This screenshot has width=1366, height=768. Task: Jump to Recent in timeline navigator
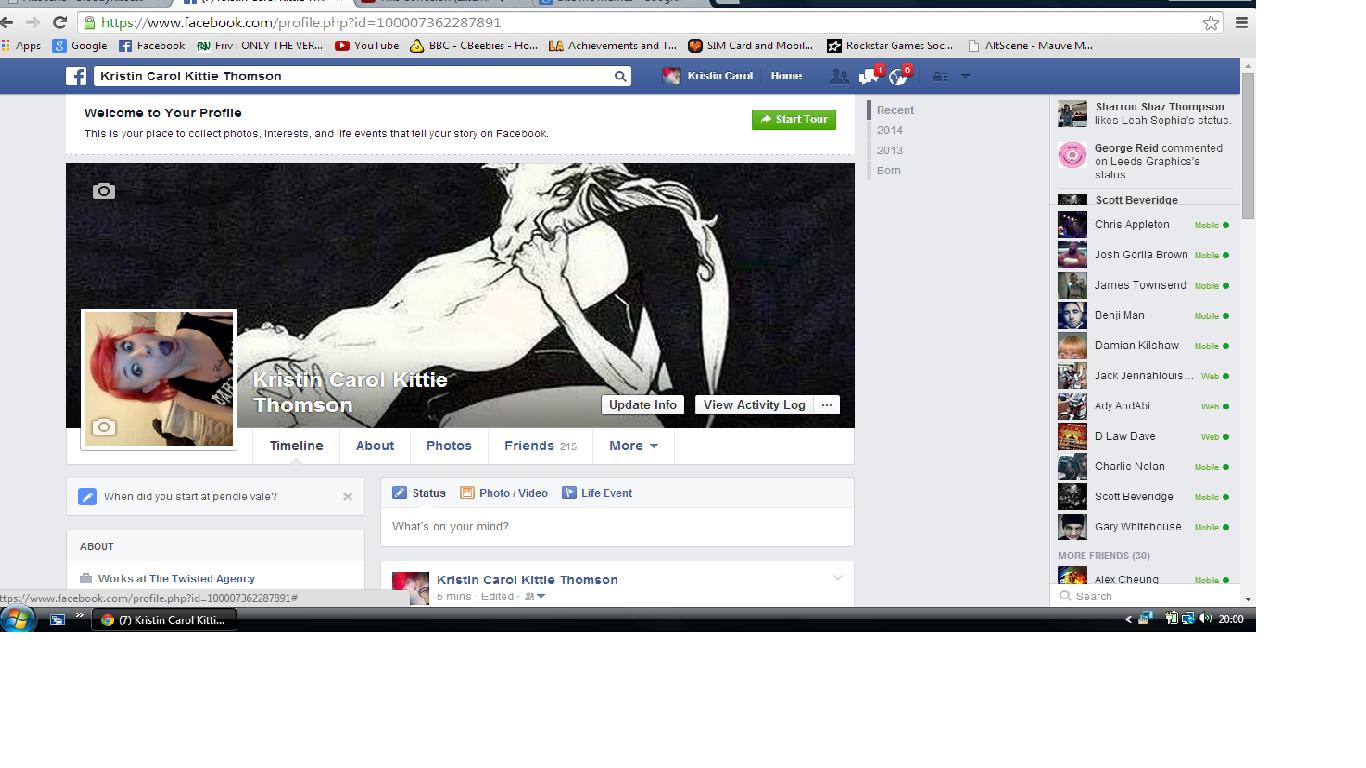(895, 110)
